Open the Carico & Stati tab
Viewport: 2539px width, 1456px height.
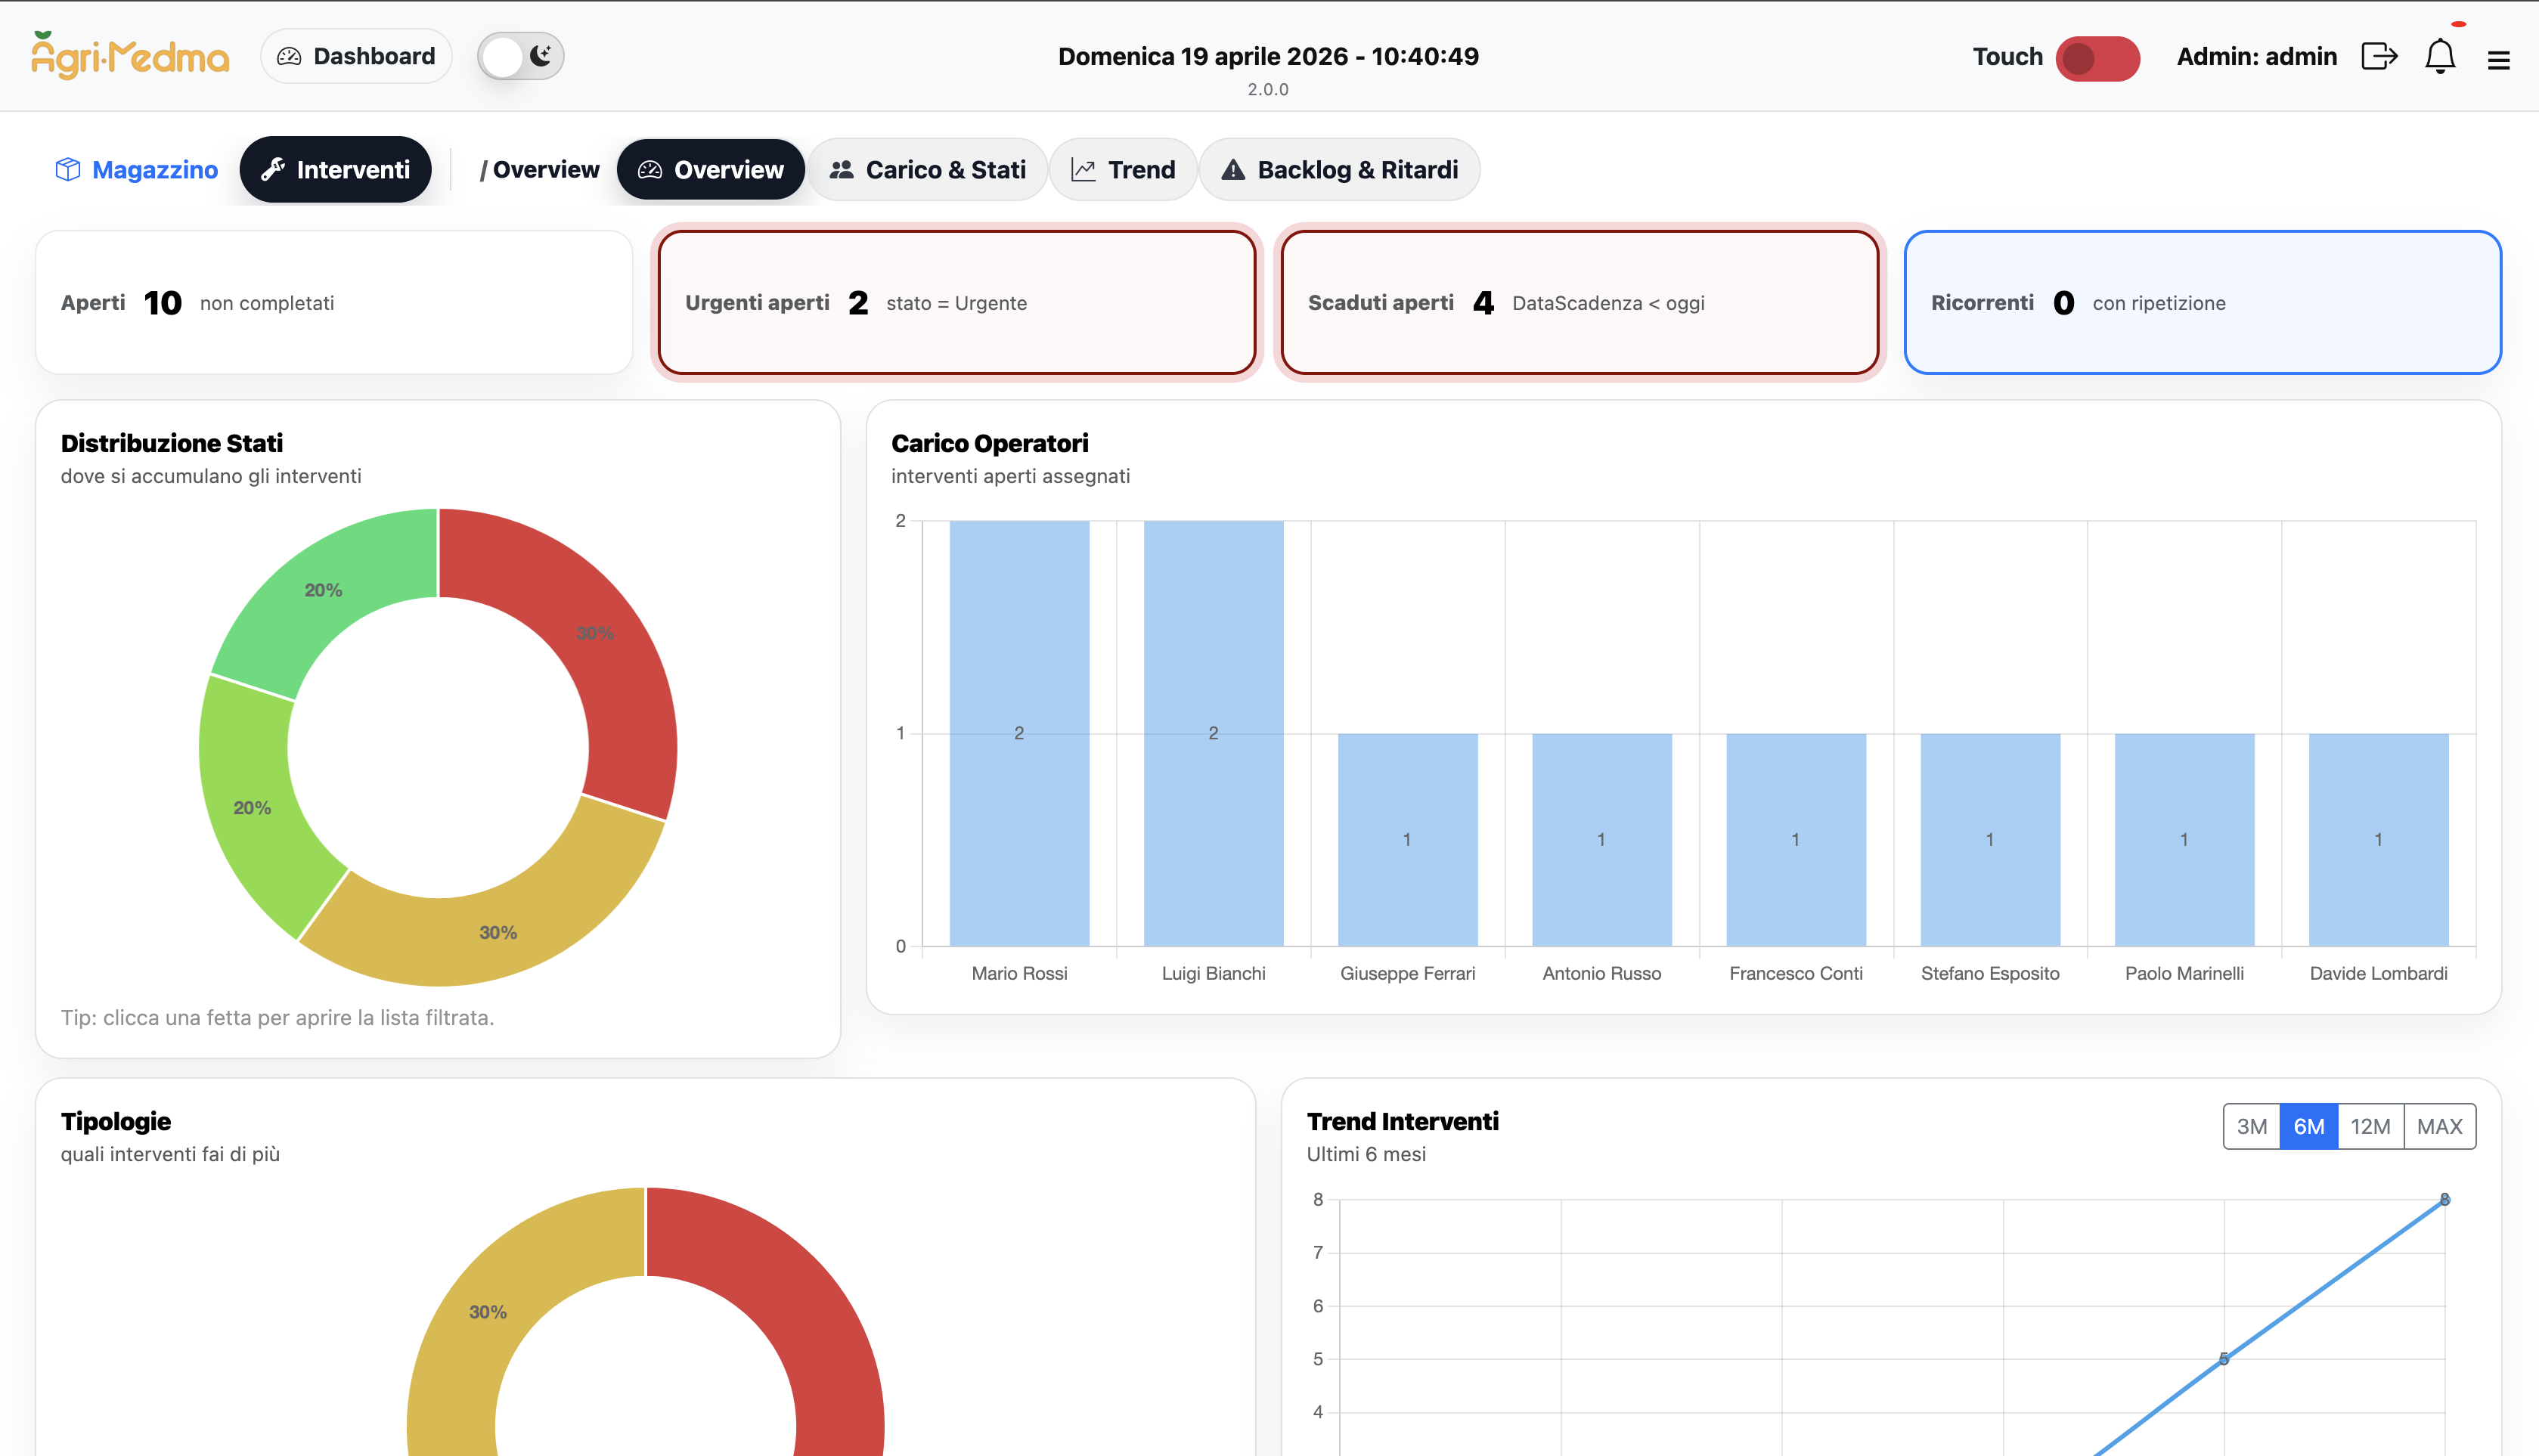coord(928,170)
